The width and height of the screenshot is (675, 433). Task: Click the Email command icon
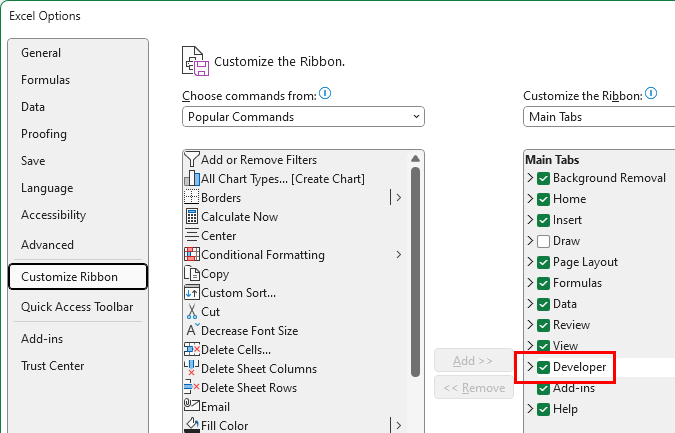pyautogui.click(x=192, y=406)
